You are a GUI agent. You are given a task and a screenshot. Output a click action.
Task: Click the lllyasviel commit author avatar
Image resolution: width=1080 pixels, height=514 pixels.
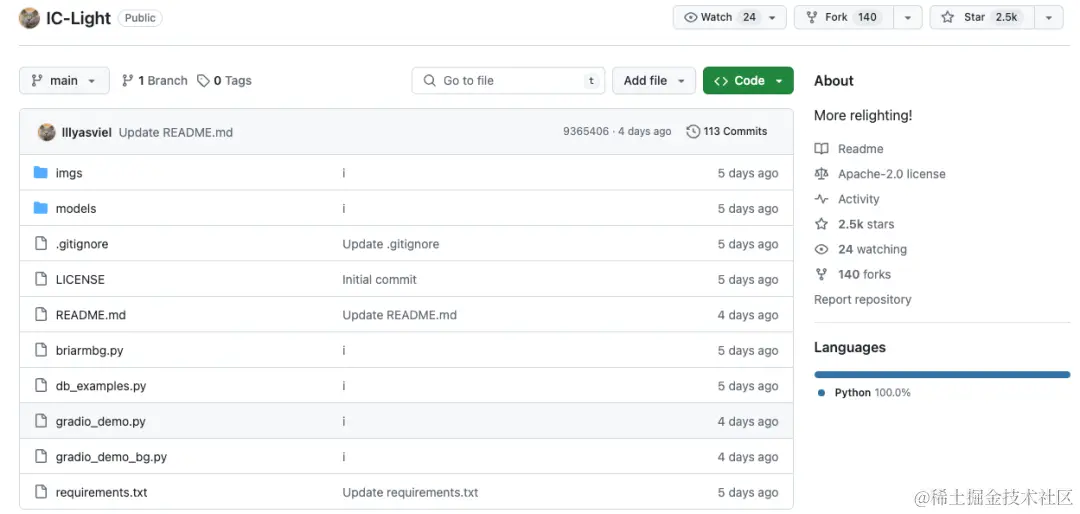point(47,132)
